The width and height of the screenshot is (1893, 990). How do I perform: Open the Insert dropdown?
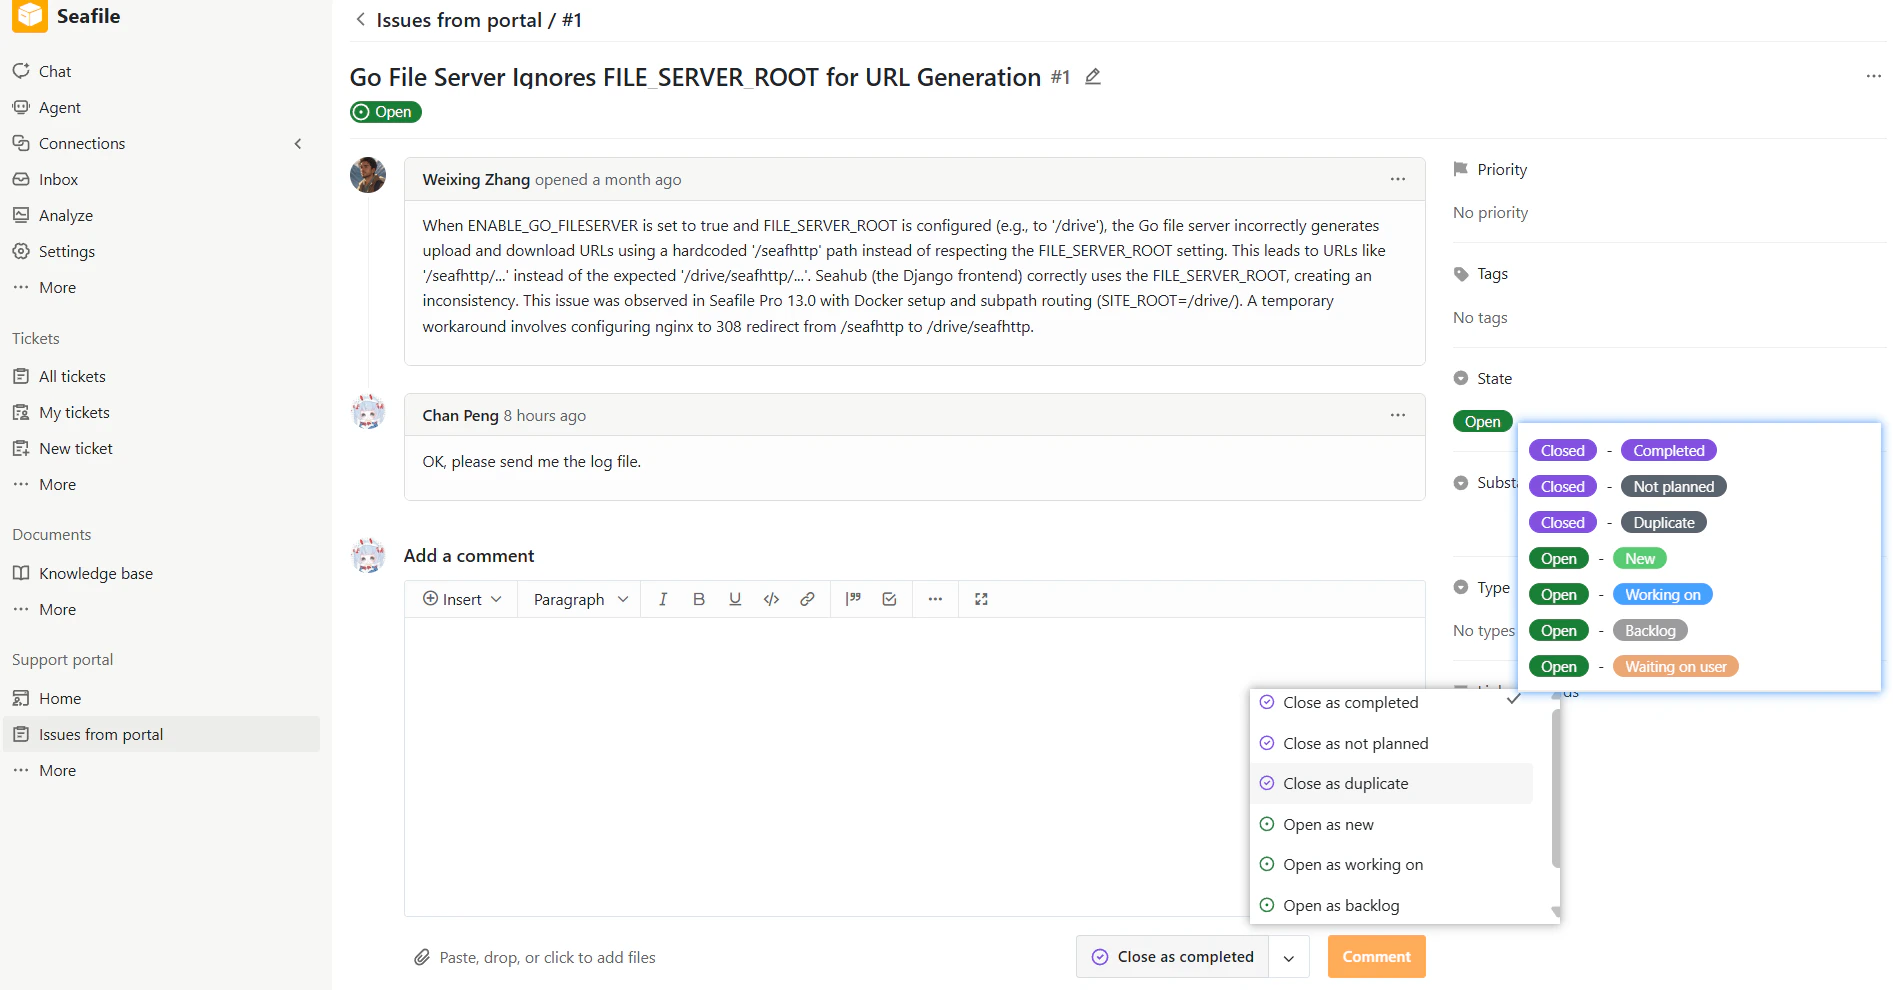(462, 599)
